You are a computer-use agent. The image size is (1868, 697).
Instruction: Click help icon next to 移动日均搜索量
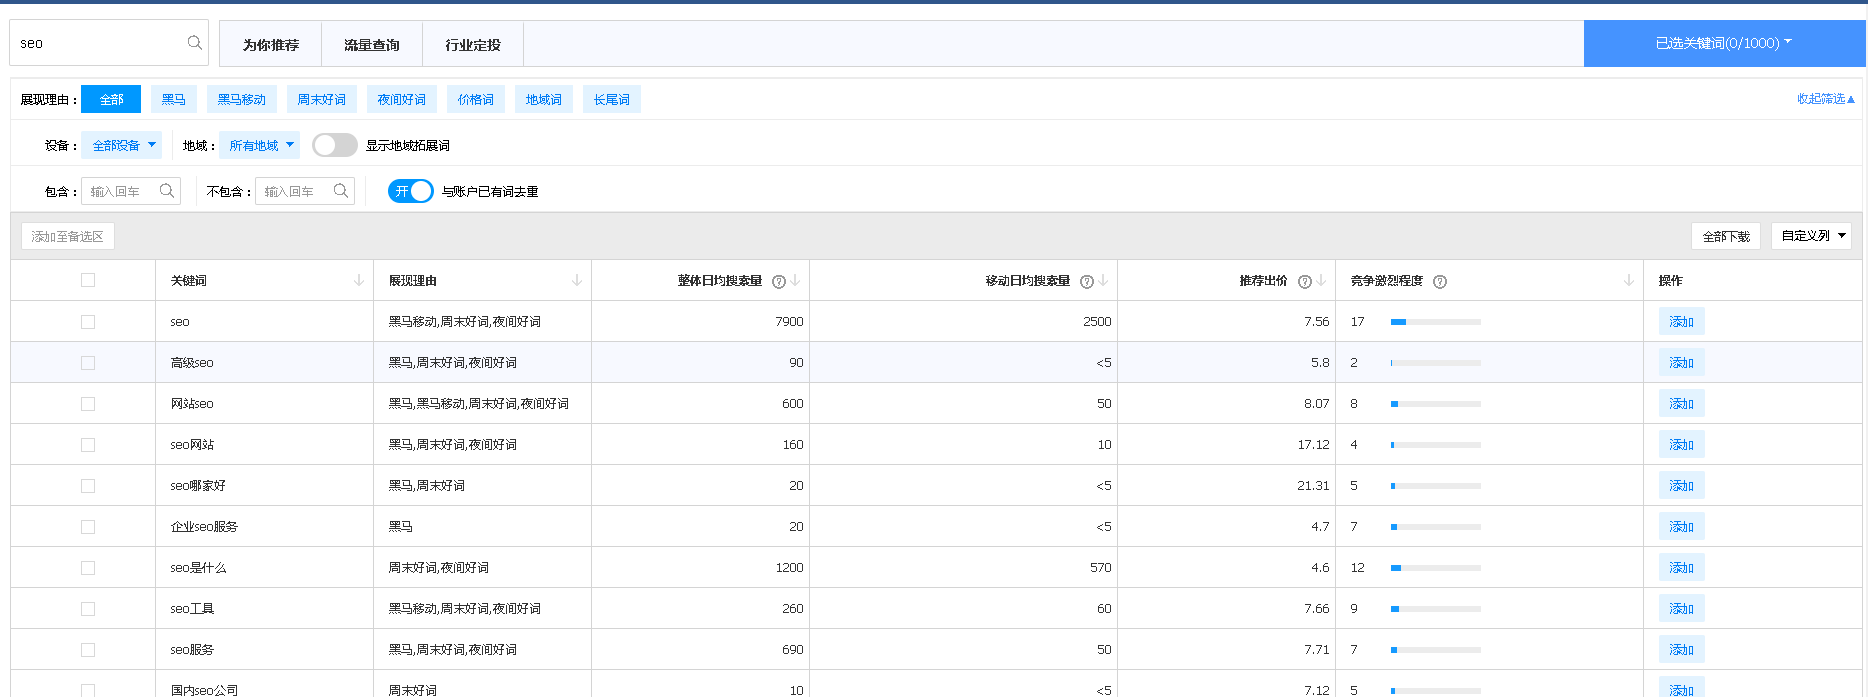coord(1087,282)
